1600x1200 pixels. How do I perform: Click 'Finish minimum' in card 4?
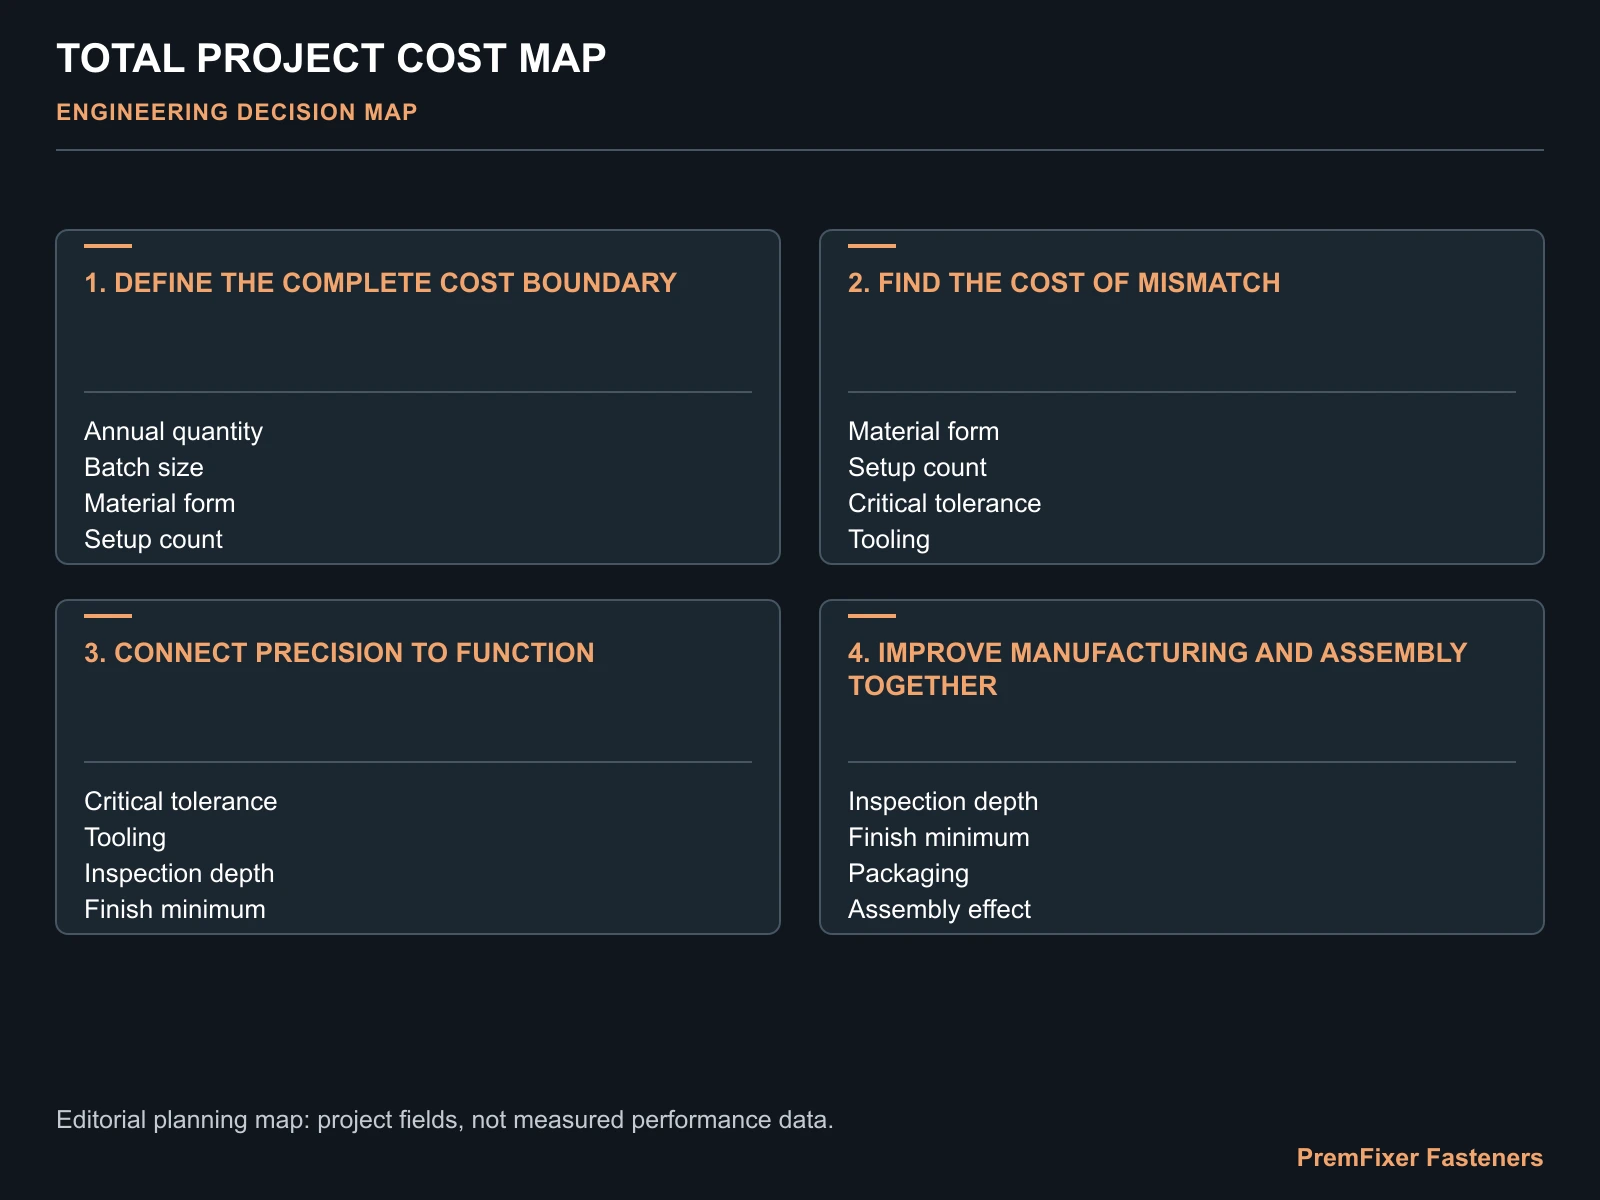tap(939, 837)
